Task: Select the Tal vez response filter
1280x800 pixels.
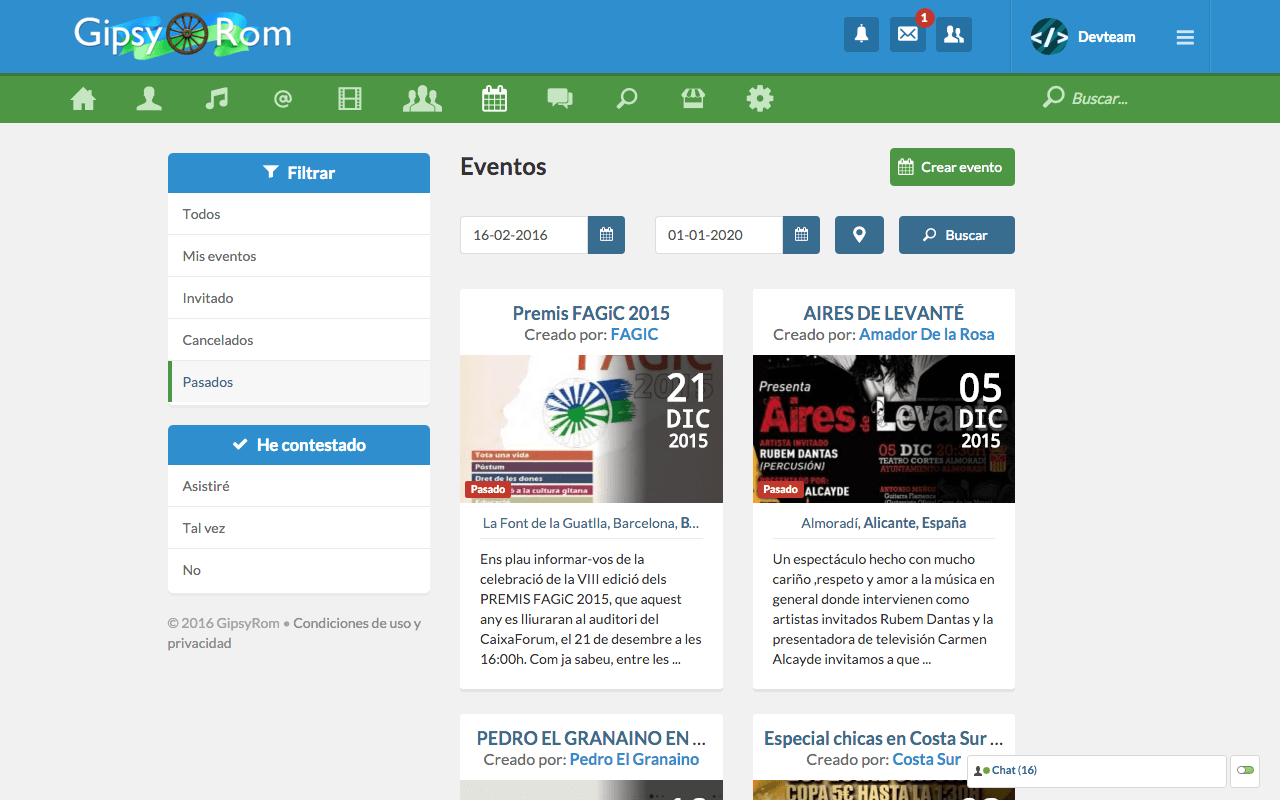Action: pyautogui.click(x=298, y=527)
